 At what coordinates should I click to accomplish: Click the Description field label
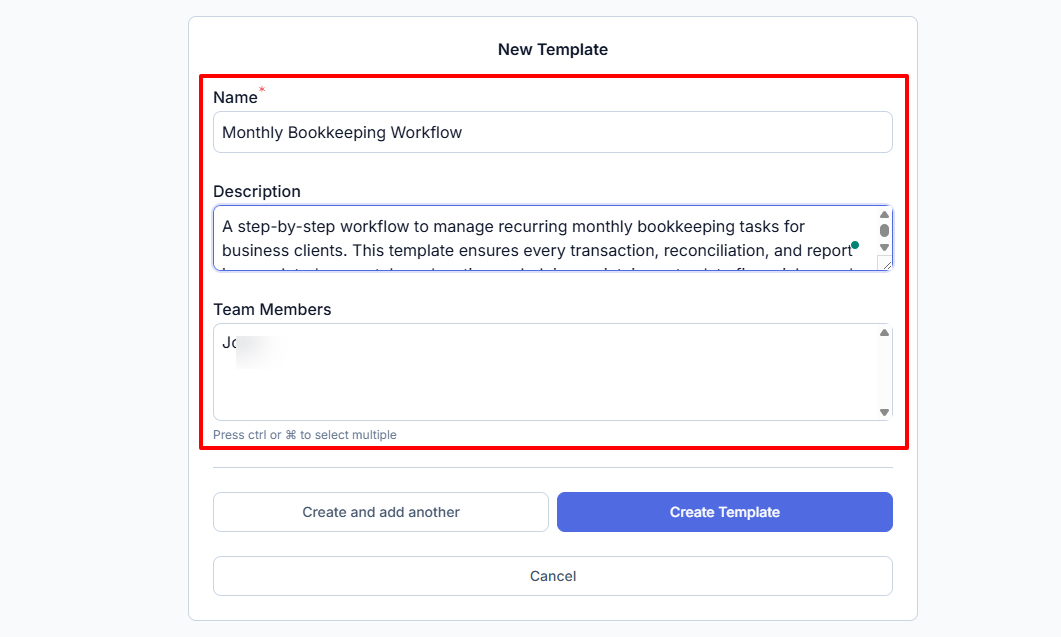pyautogui.click(x=257, y=191)
